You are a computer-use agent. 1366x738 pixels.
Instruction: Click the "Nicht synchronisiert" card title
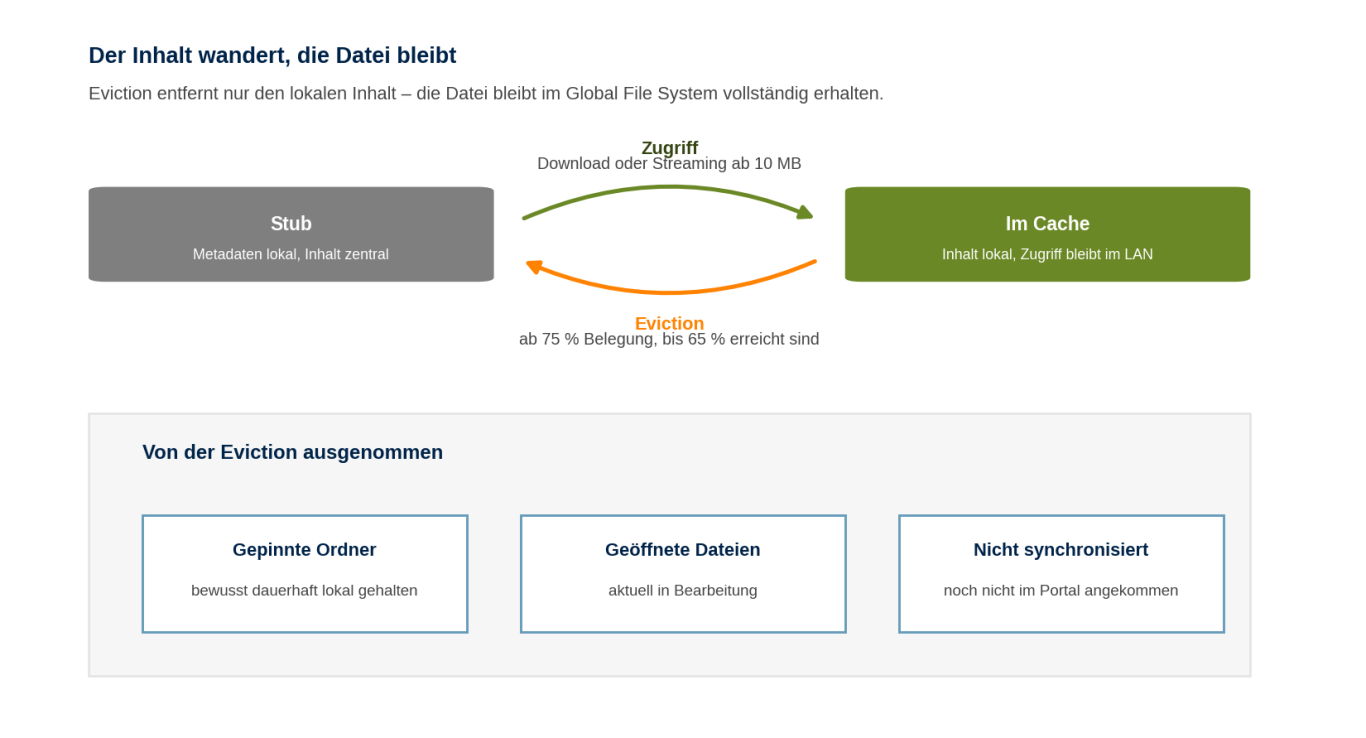coord(1061,549)
